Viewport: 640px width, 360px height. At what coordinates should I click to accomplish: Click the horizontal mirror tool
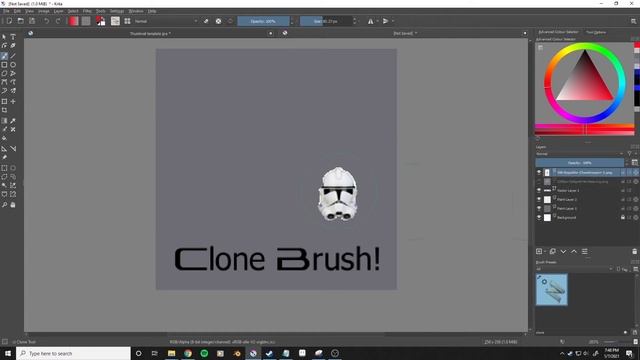tap(370, 21)
